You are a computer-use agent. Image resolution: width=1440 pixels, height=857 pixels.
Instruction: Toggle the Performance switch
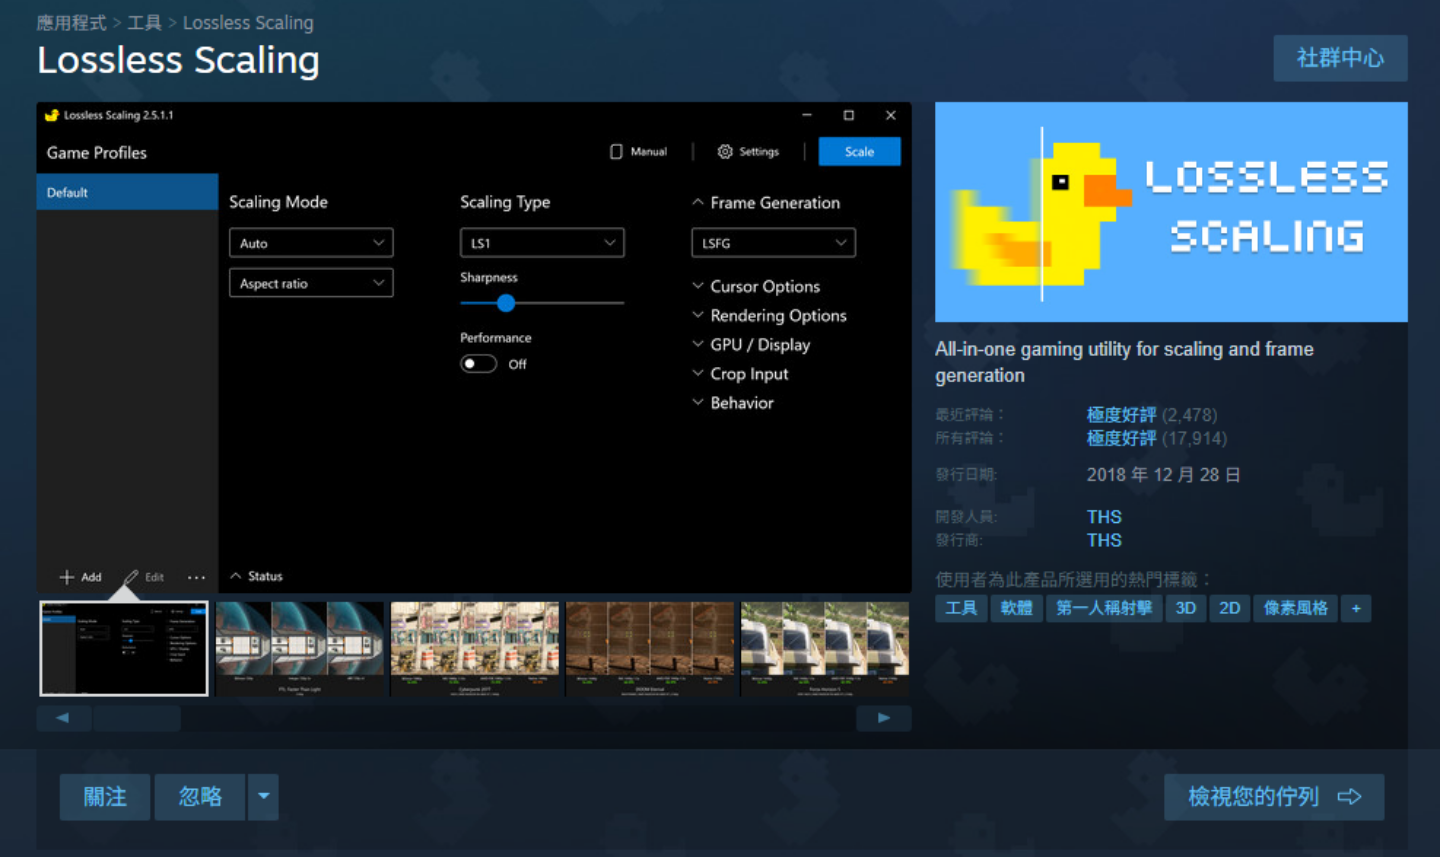pyautogui.click(x=479, y=364)
